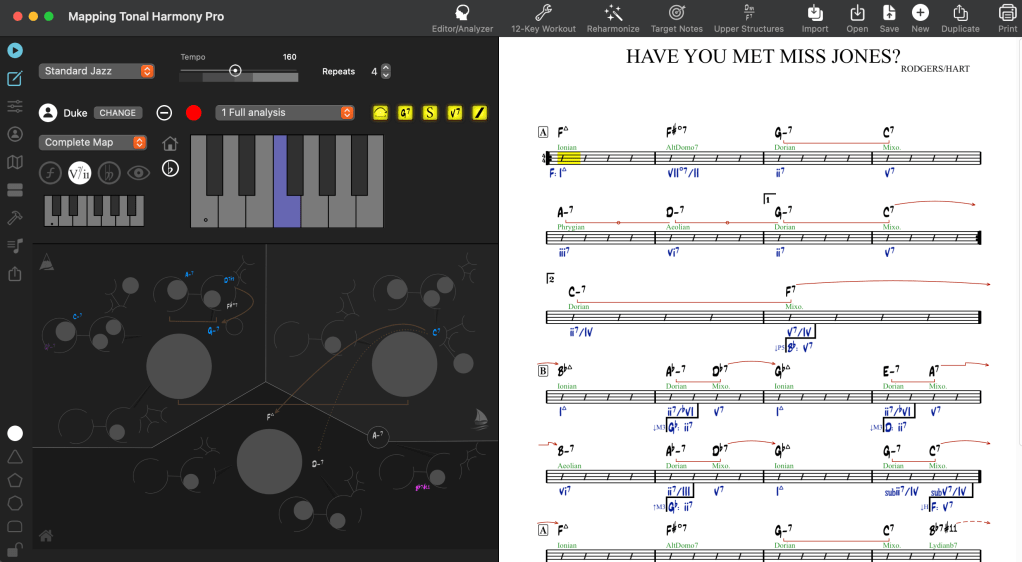Toggle the yellow G7 chord symbol button

click(405, 113)
